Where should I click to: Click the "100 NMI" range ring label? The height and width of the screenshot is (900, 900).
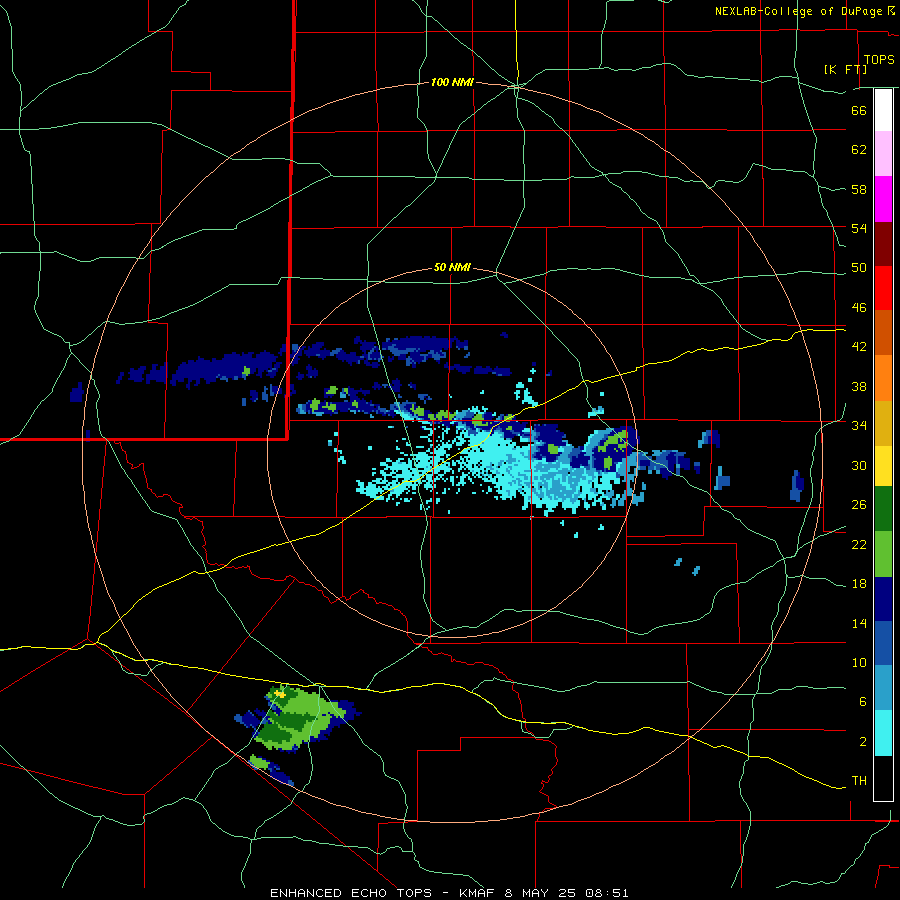[452, 82]
